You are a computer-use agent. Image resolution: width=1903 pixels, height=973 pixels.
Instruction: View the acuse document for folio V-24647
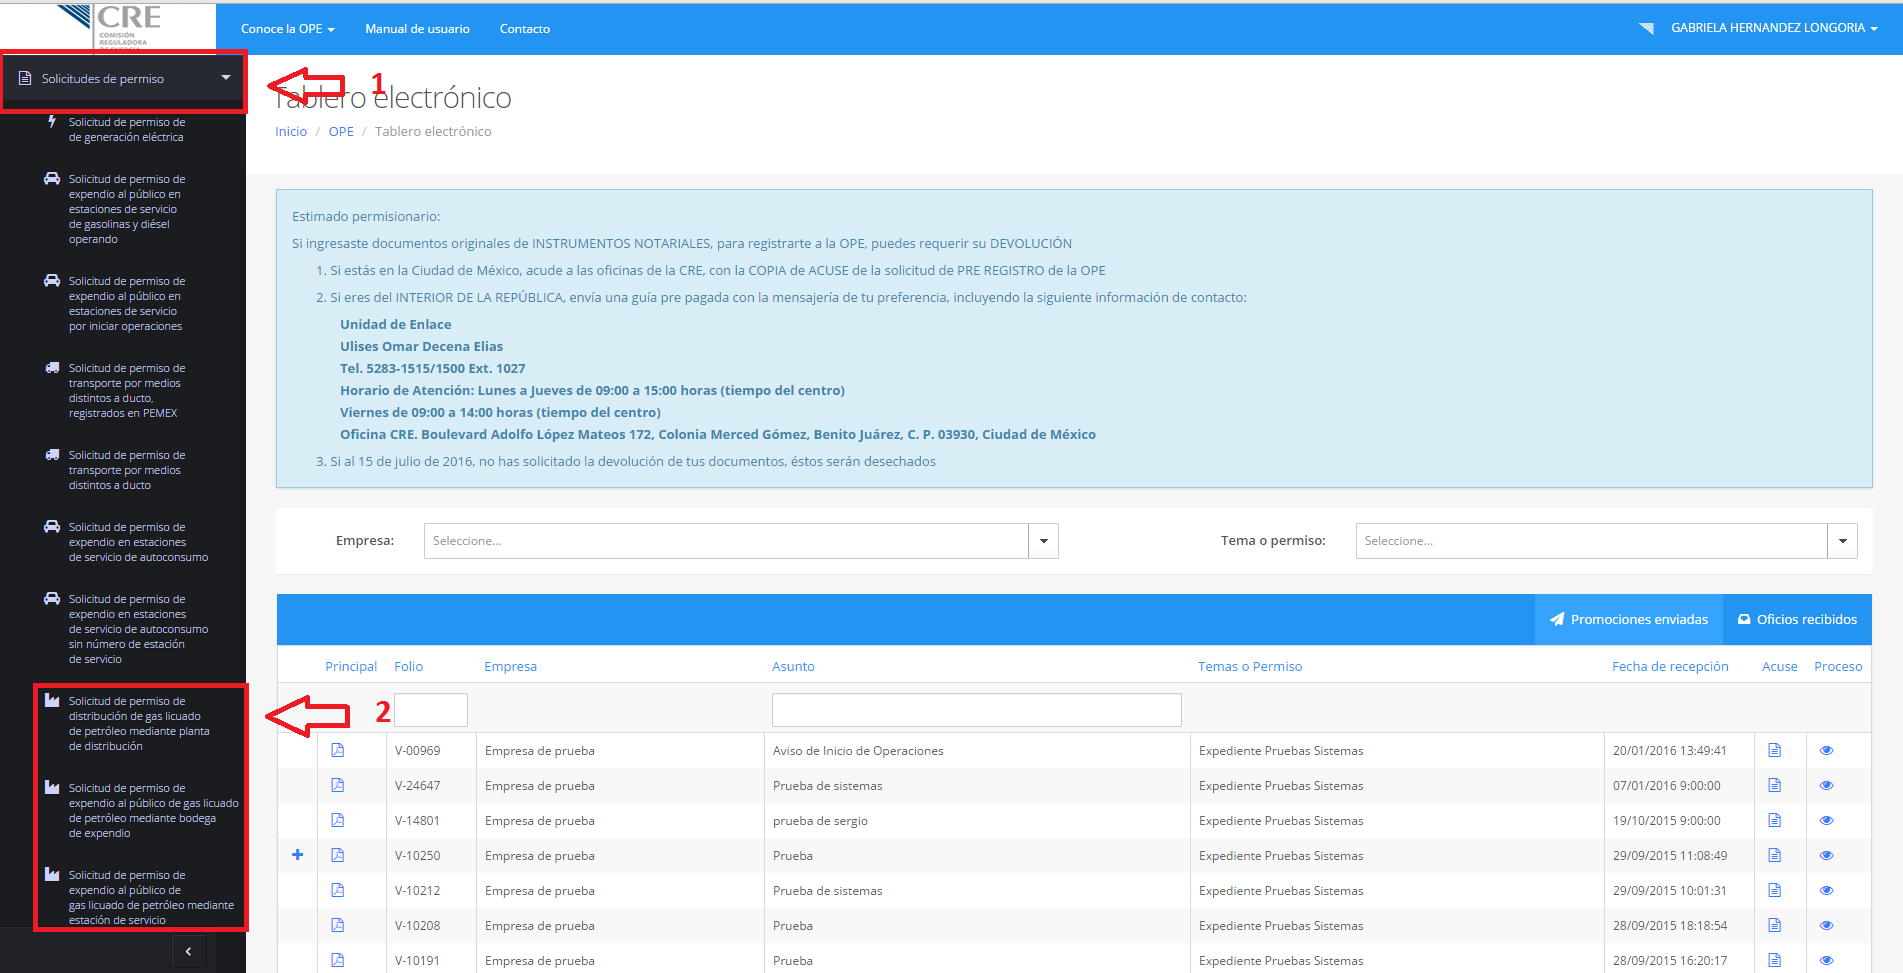click(1775, 785)
